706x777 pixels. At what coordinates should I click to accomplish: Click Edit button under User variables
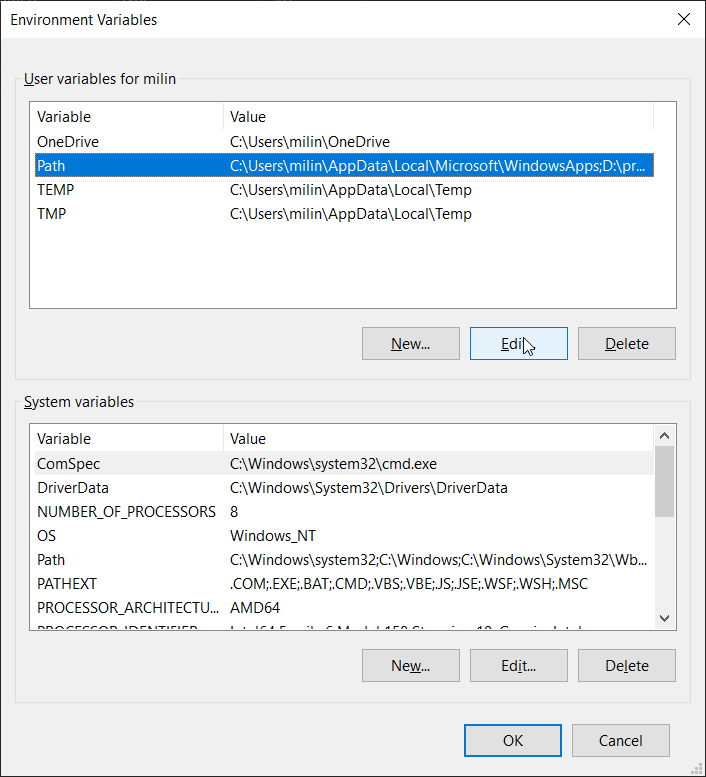[518, 344]
